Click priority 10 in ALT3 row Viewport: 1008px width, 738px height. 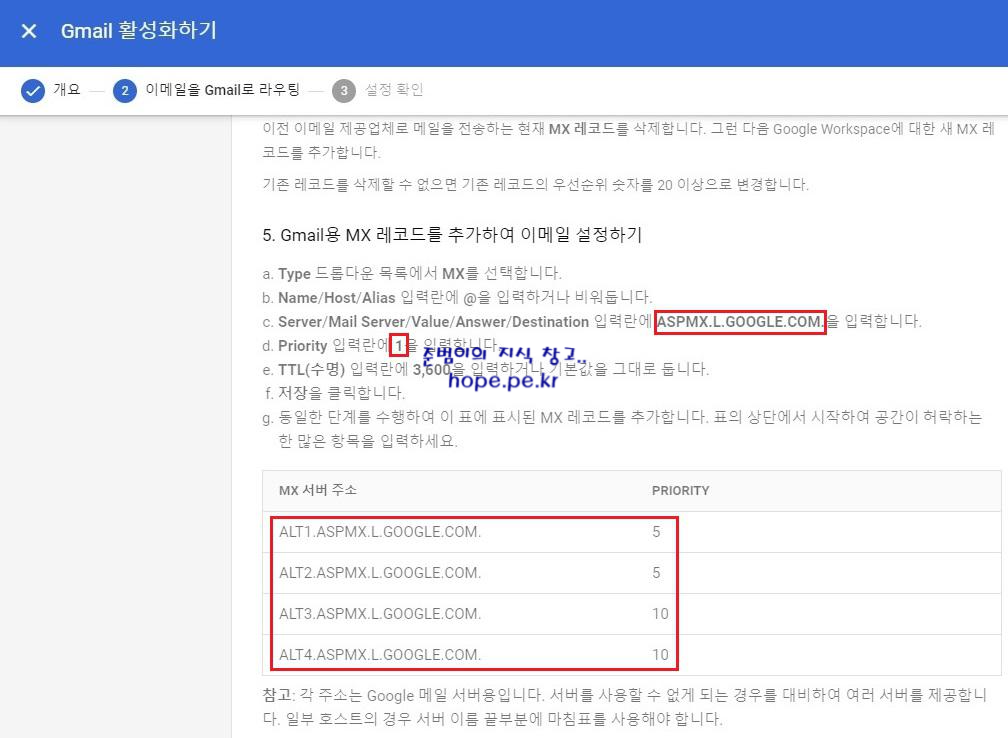coord(660,614)
